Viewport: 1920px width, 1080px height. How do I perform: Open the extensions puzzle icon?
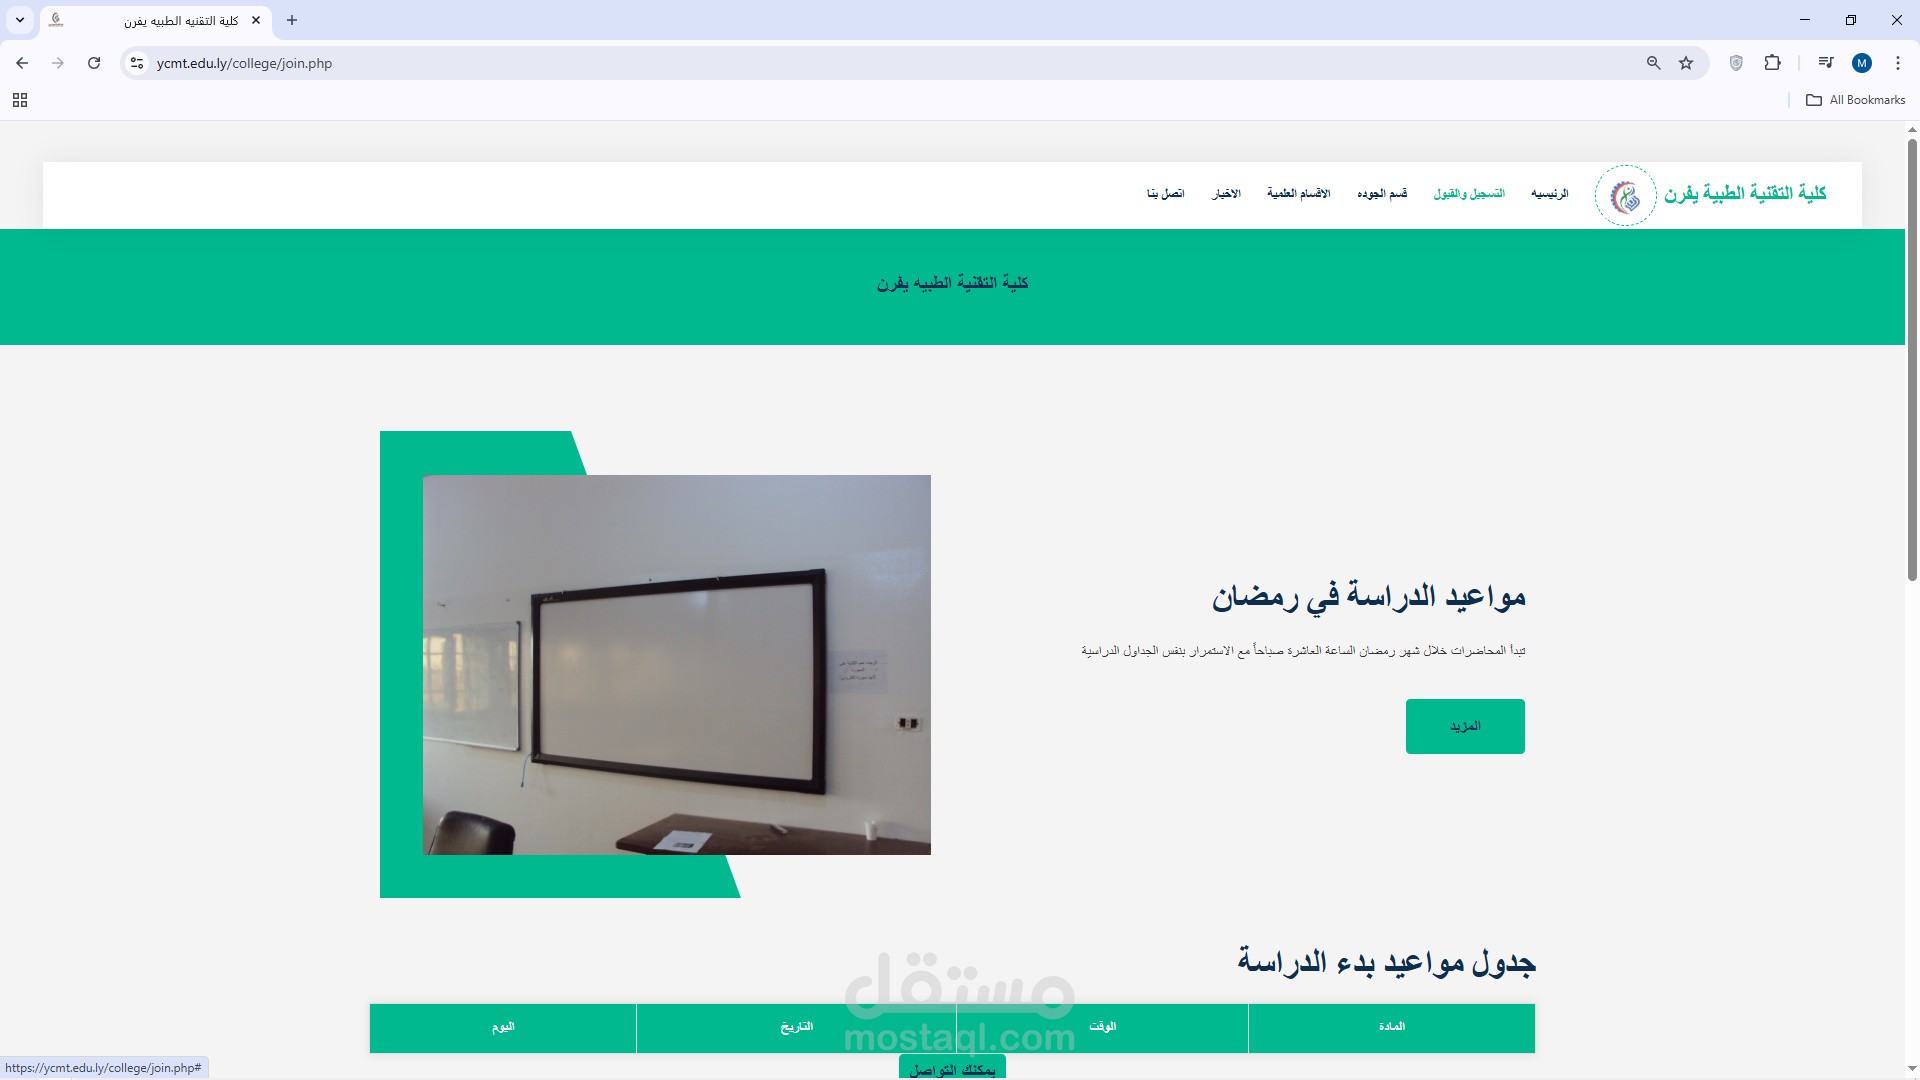1772,63
